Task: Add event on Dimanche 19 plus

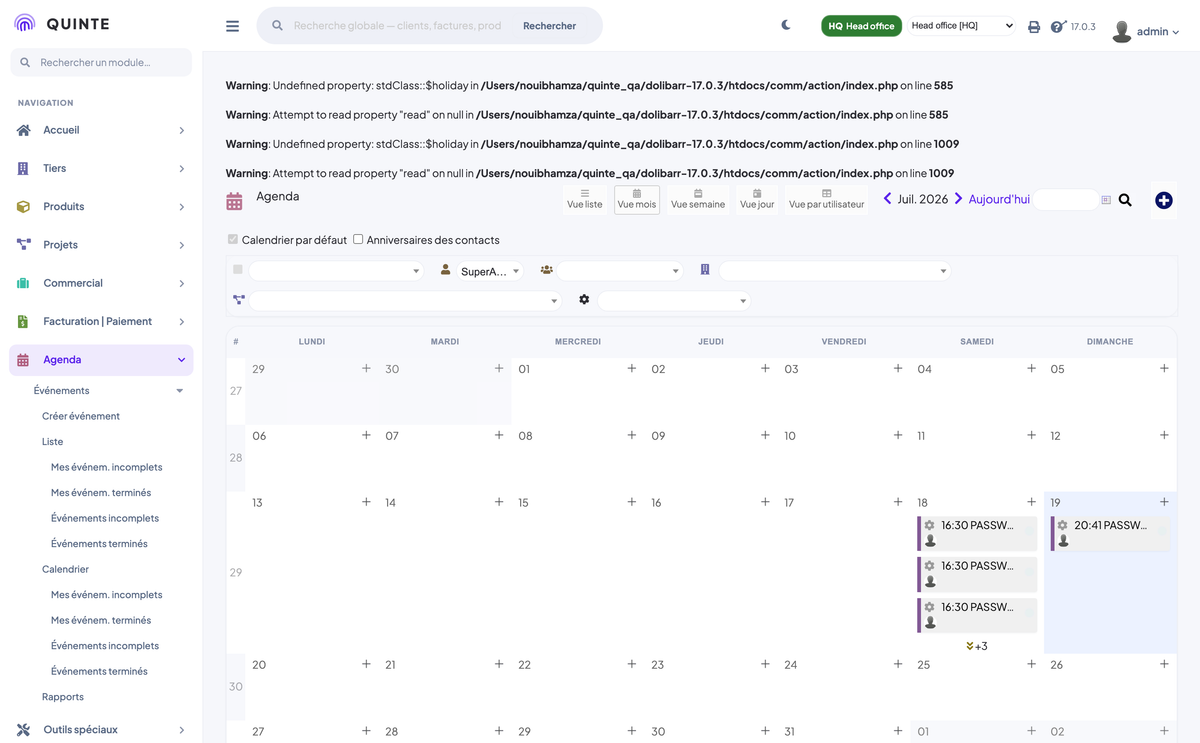Action: (1164, 502)
